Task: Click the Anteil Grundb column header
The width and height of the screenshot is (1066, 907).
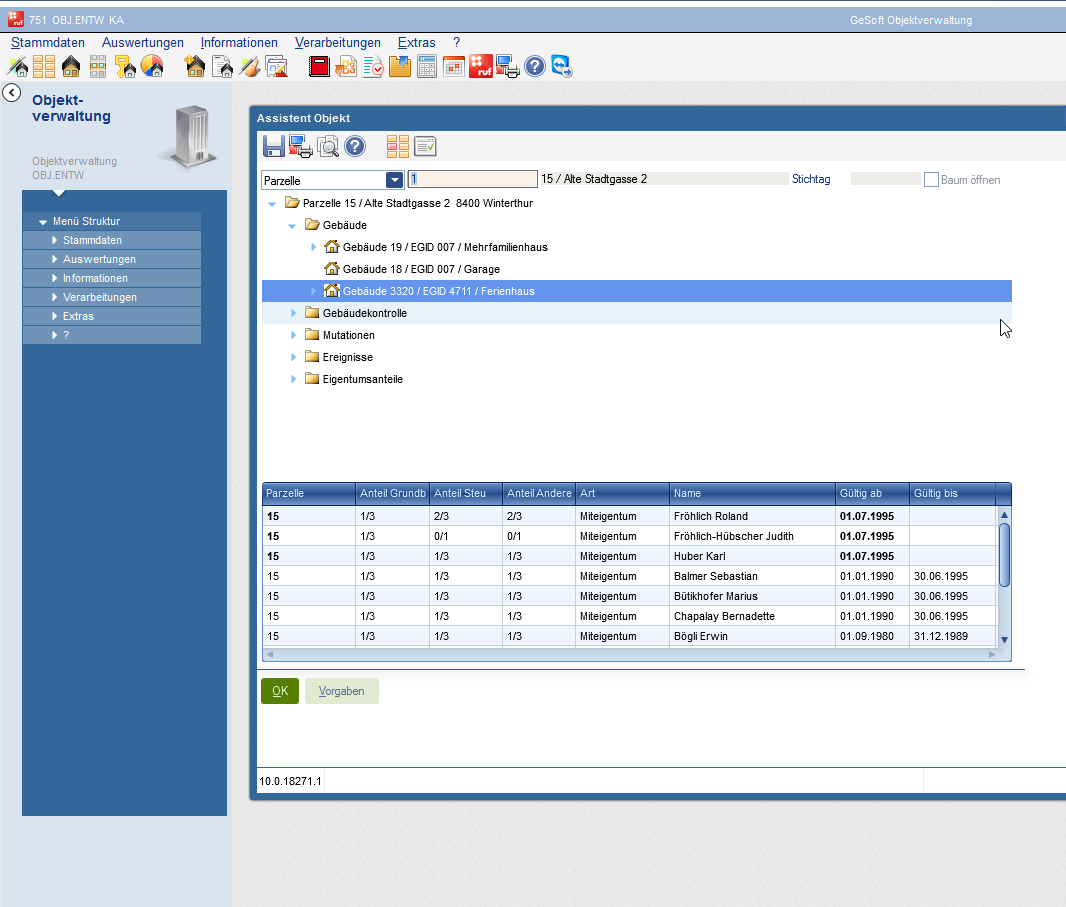Action: [x=392, y=494]
